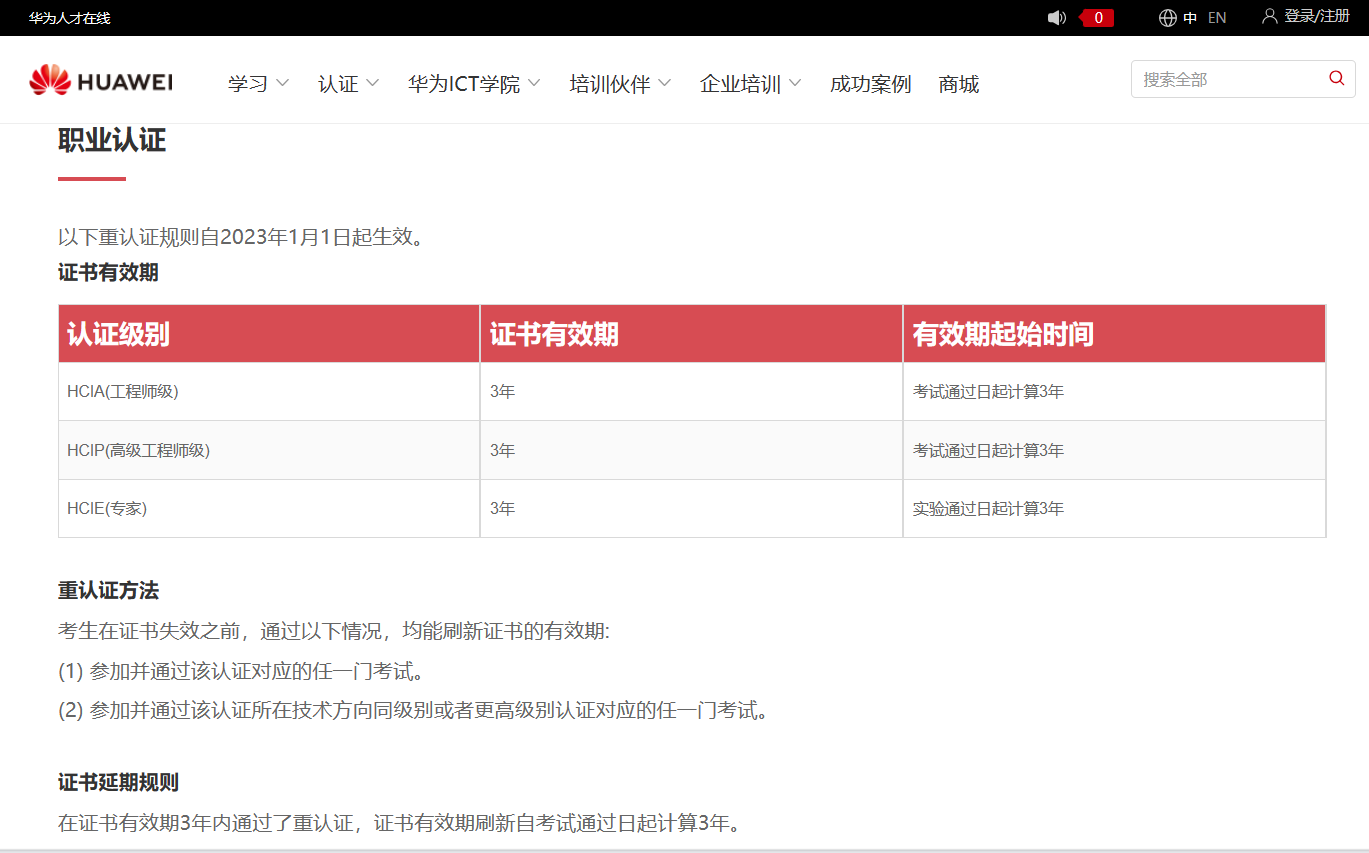Image resolution: width=1369 pixels, height=853 pixels.
Task: Click 考试通过日起计算3年 in HCIA row
Action: (x=988, y=392)
